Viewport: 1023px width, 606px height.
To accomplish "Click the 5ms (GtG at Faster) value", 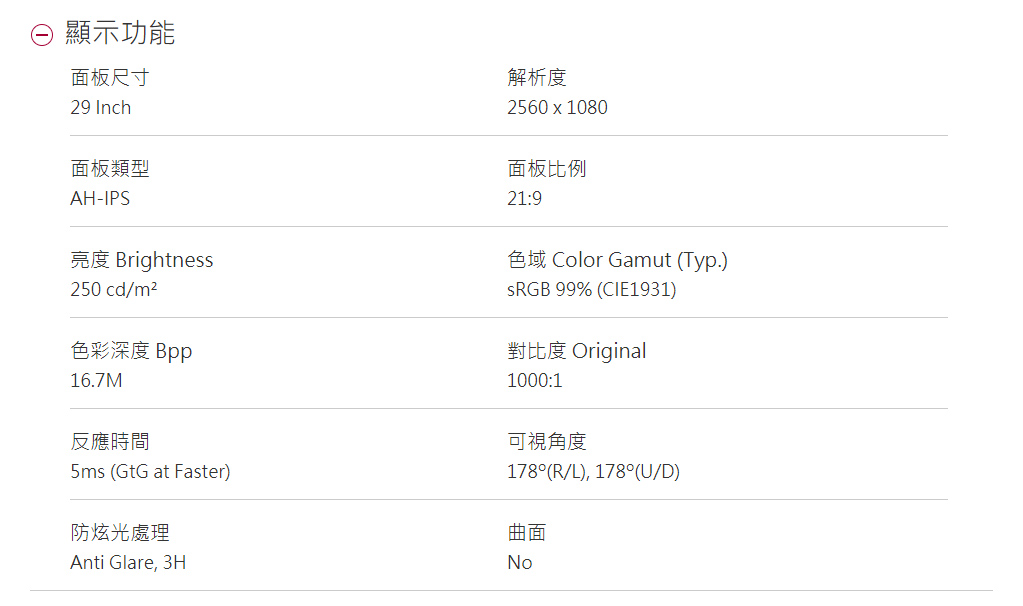I will coord(150,471).
